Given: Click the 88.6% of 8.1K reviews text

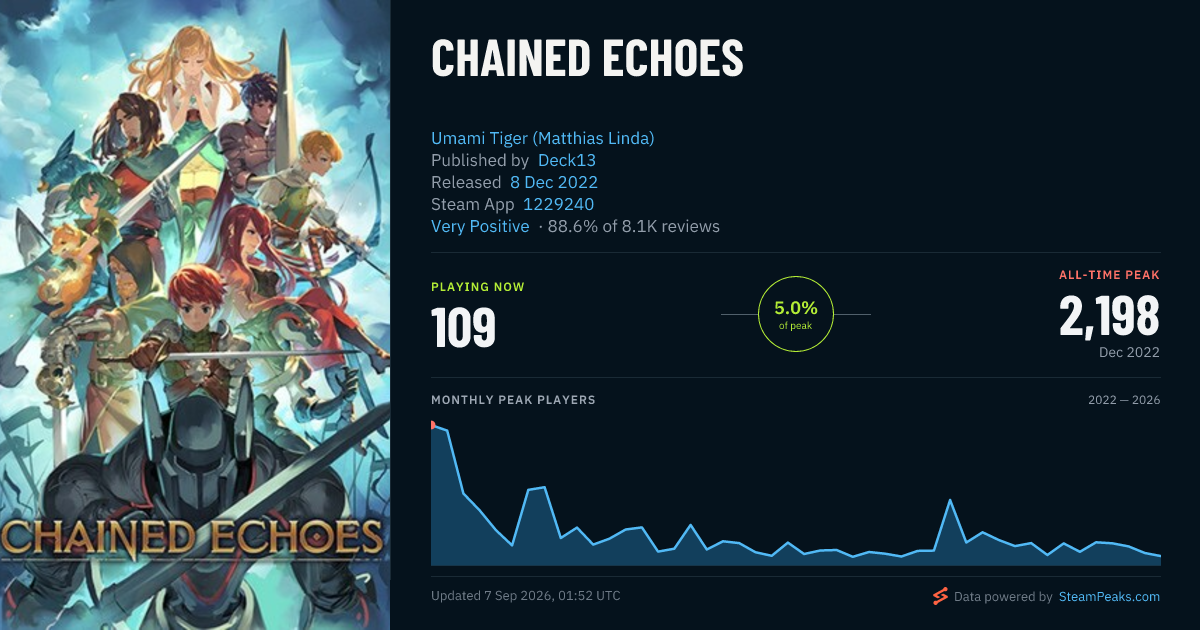Looking at the screenshot, I should tap(634, 226).
